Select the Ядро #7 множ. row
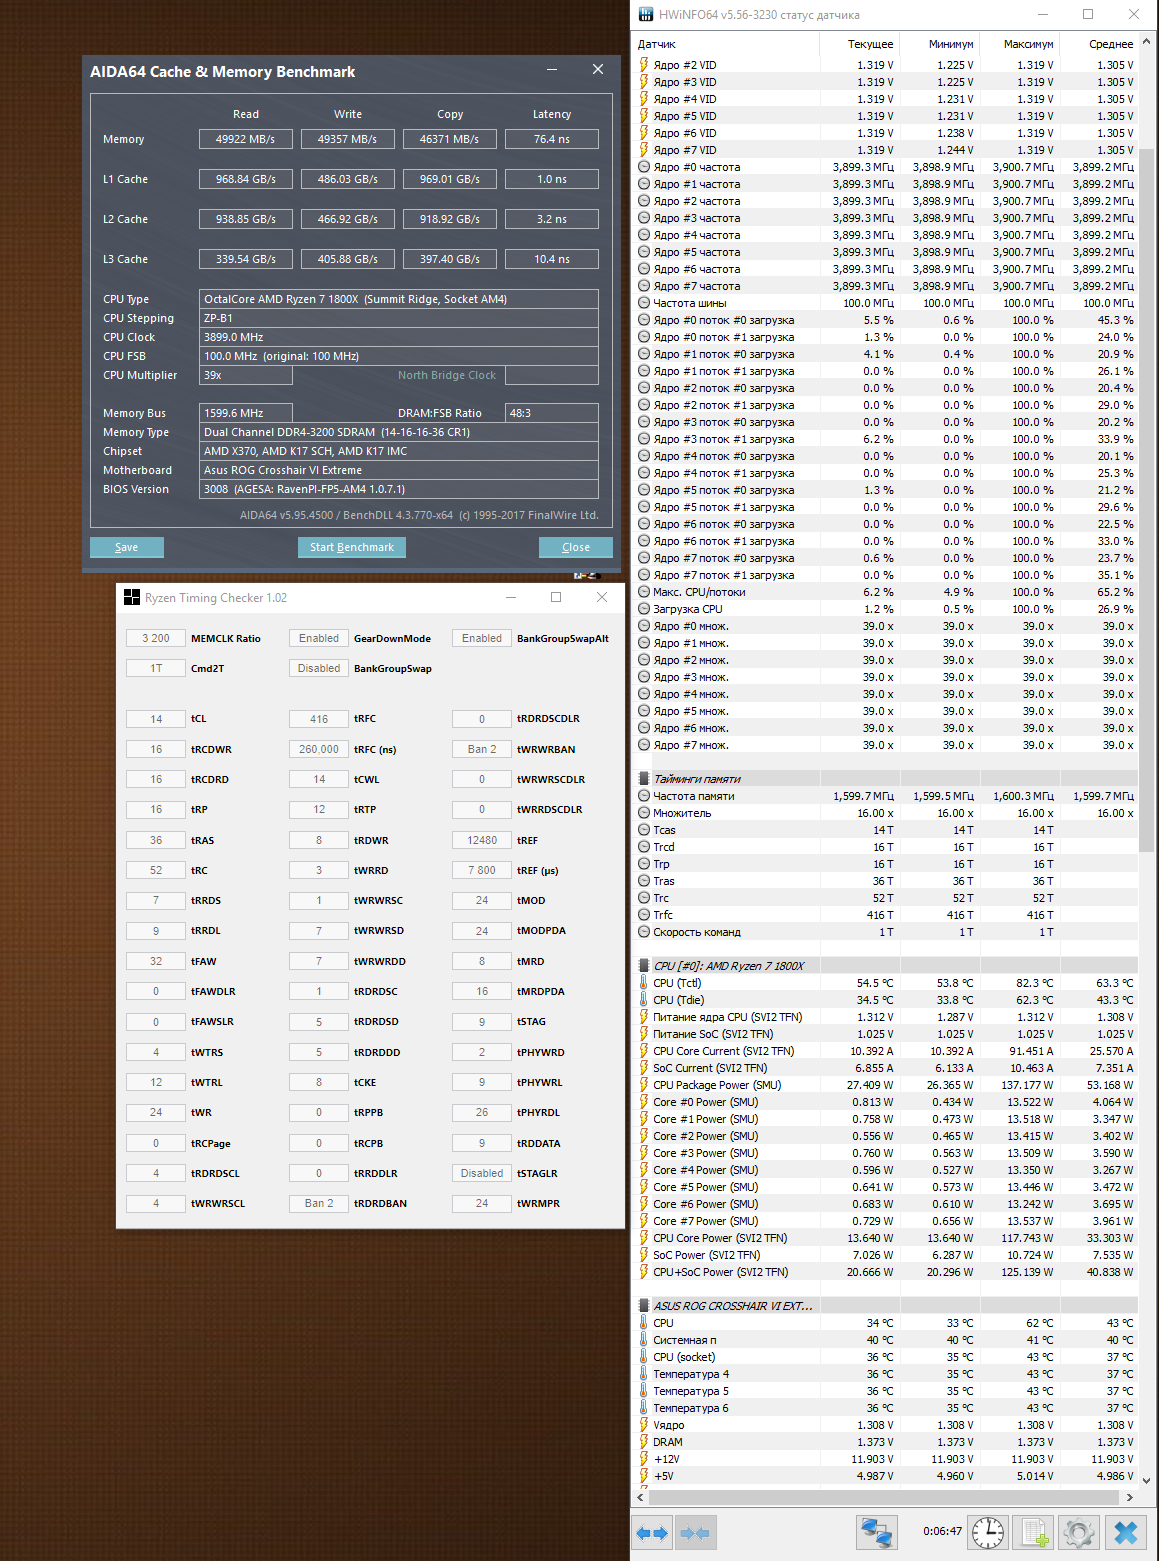This screenshot has width=1159, height=1561. pyautogui.click(x=887, y=745)
